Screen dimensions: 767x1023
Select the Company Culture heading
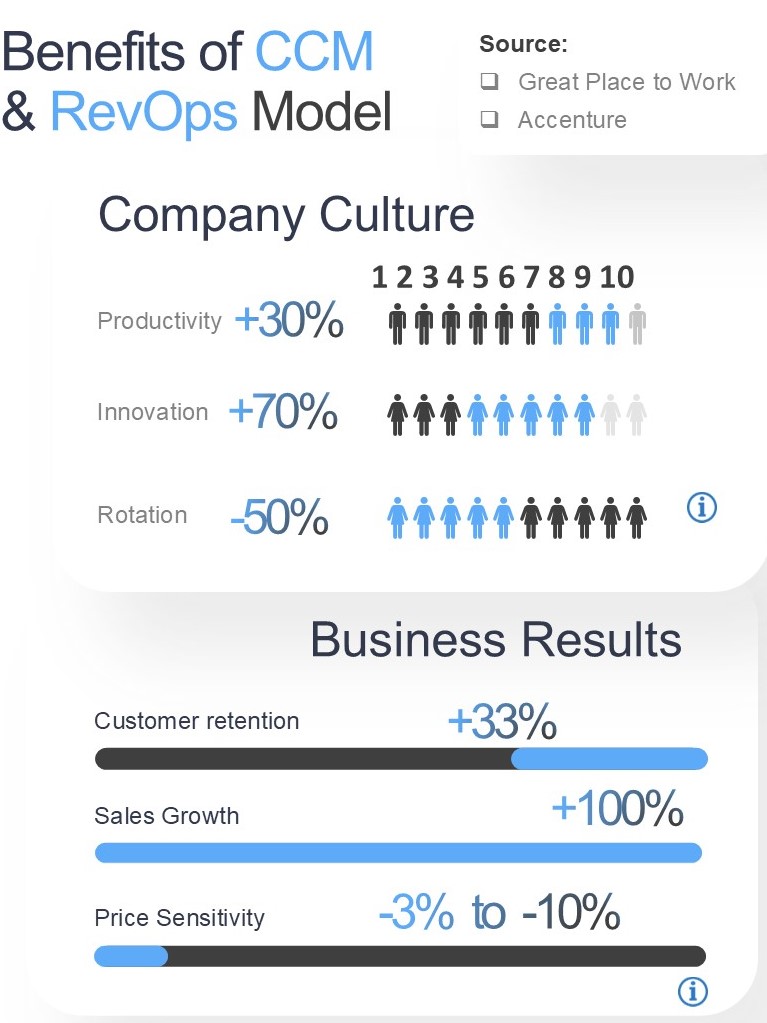286,215
